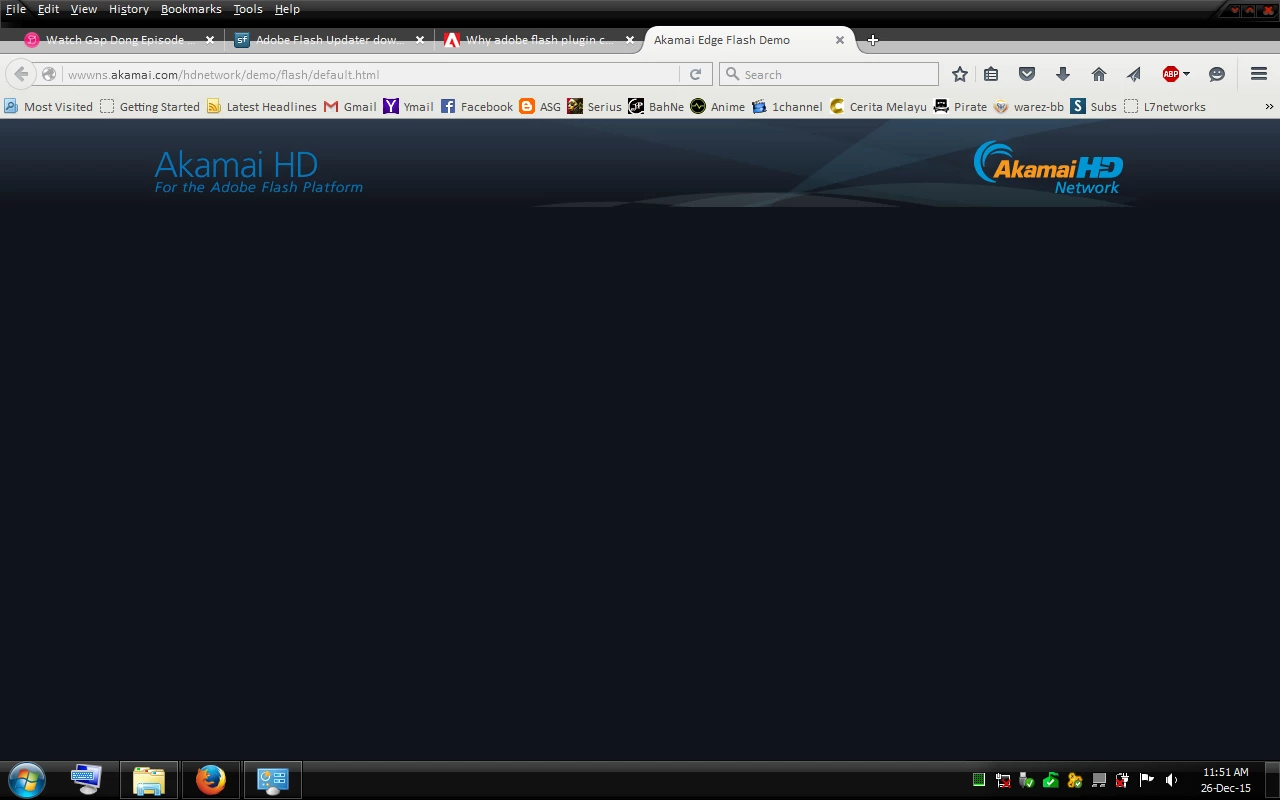The height and width of the screenshot is (800, 1280).
Task: Open Serius bookmark
Action: [x=594, y=106]
